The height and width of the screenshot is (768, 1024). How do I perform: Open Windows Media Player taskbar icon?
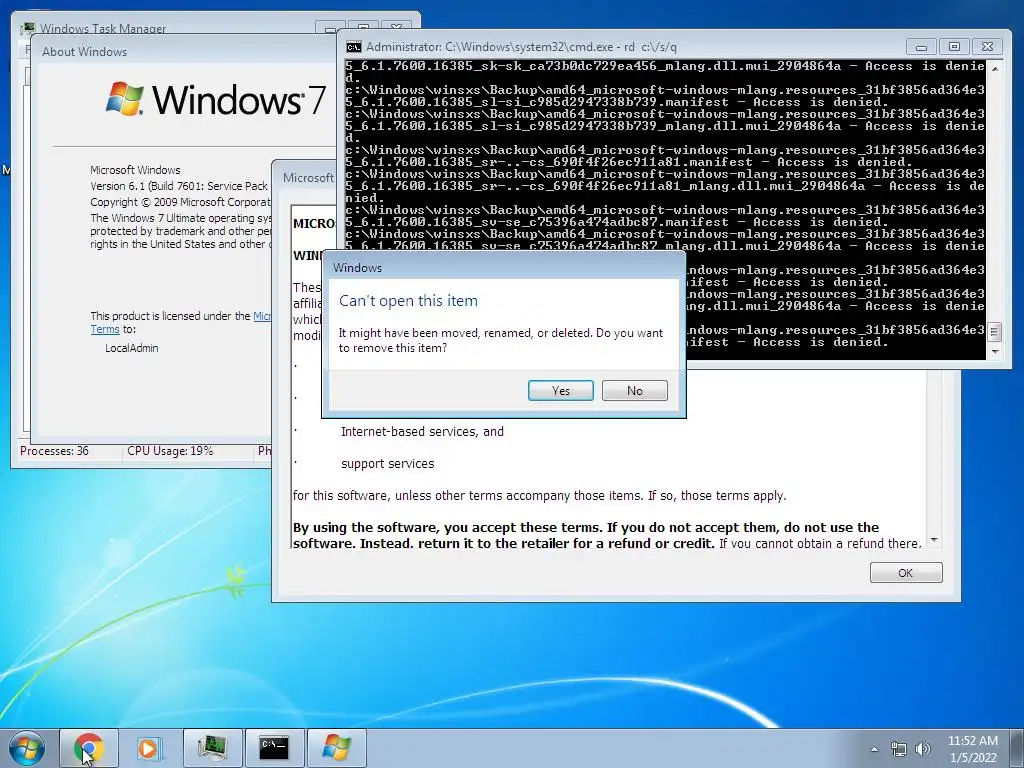pyautogui.click(x=149, y=748)
